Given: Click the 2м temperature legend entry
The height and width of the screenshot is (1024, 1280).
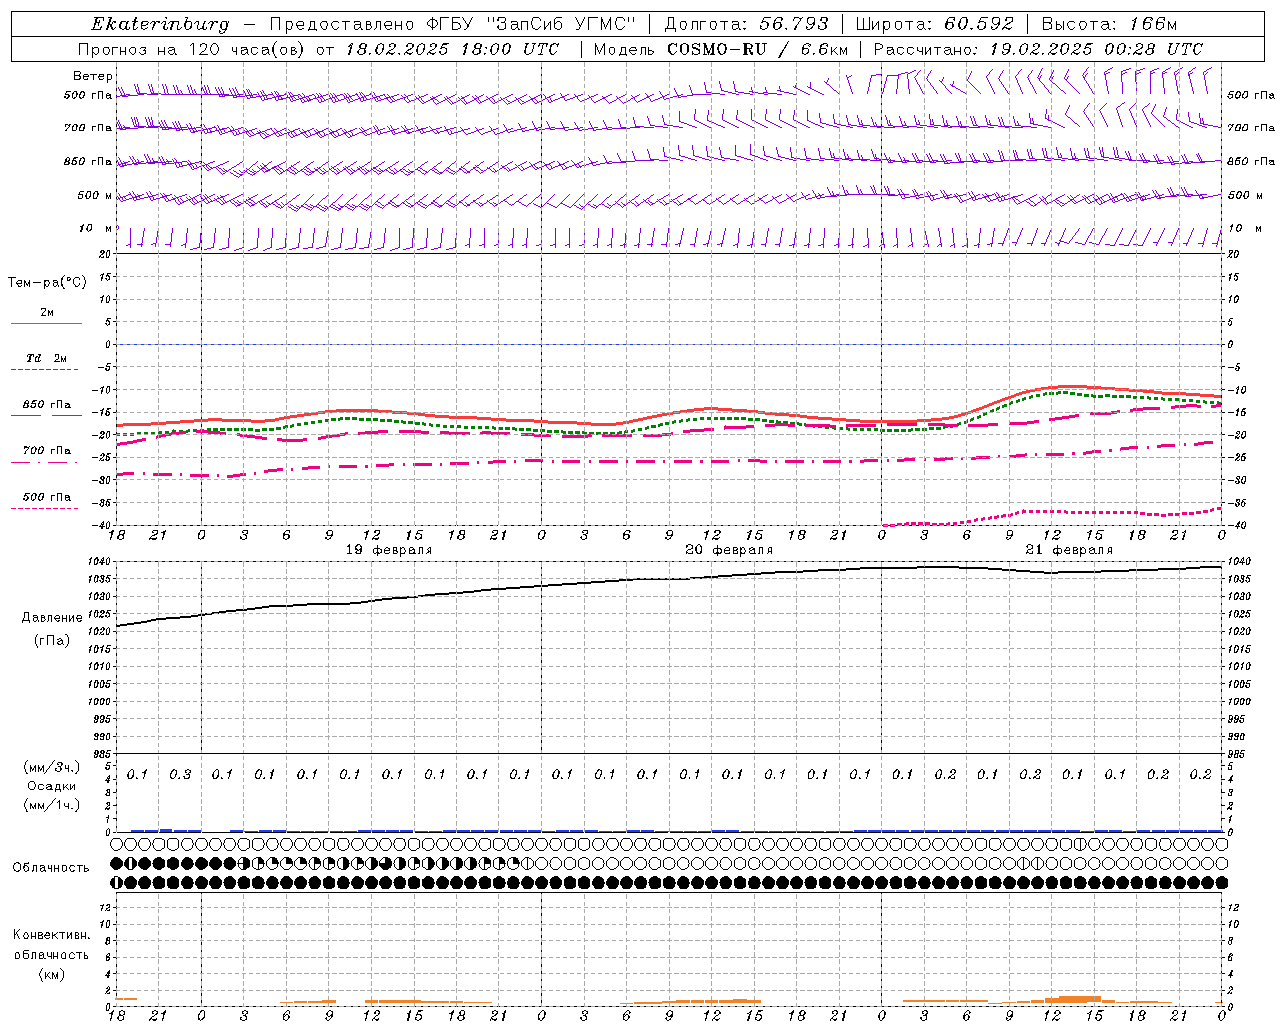Looking at the screenshot, I should tap(47, 313).
